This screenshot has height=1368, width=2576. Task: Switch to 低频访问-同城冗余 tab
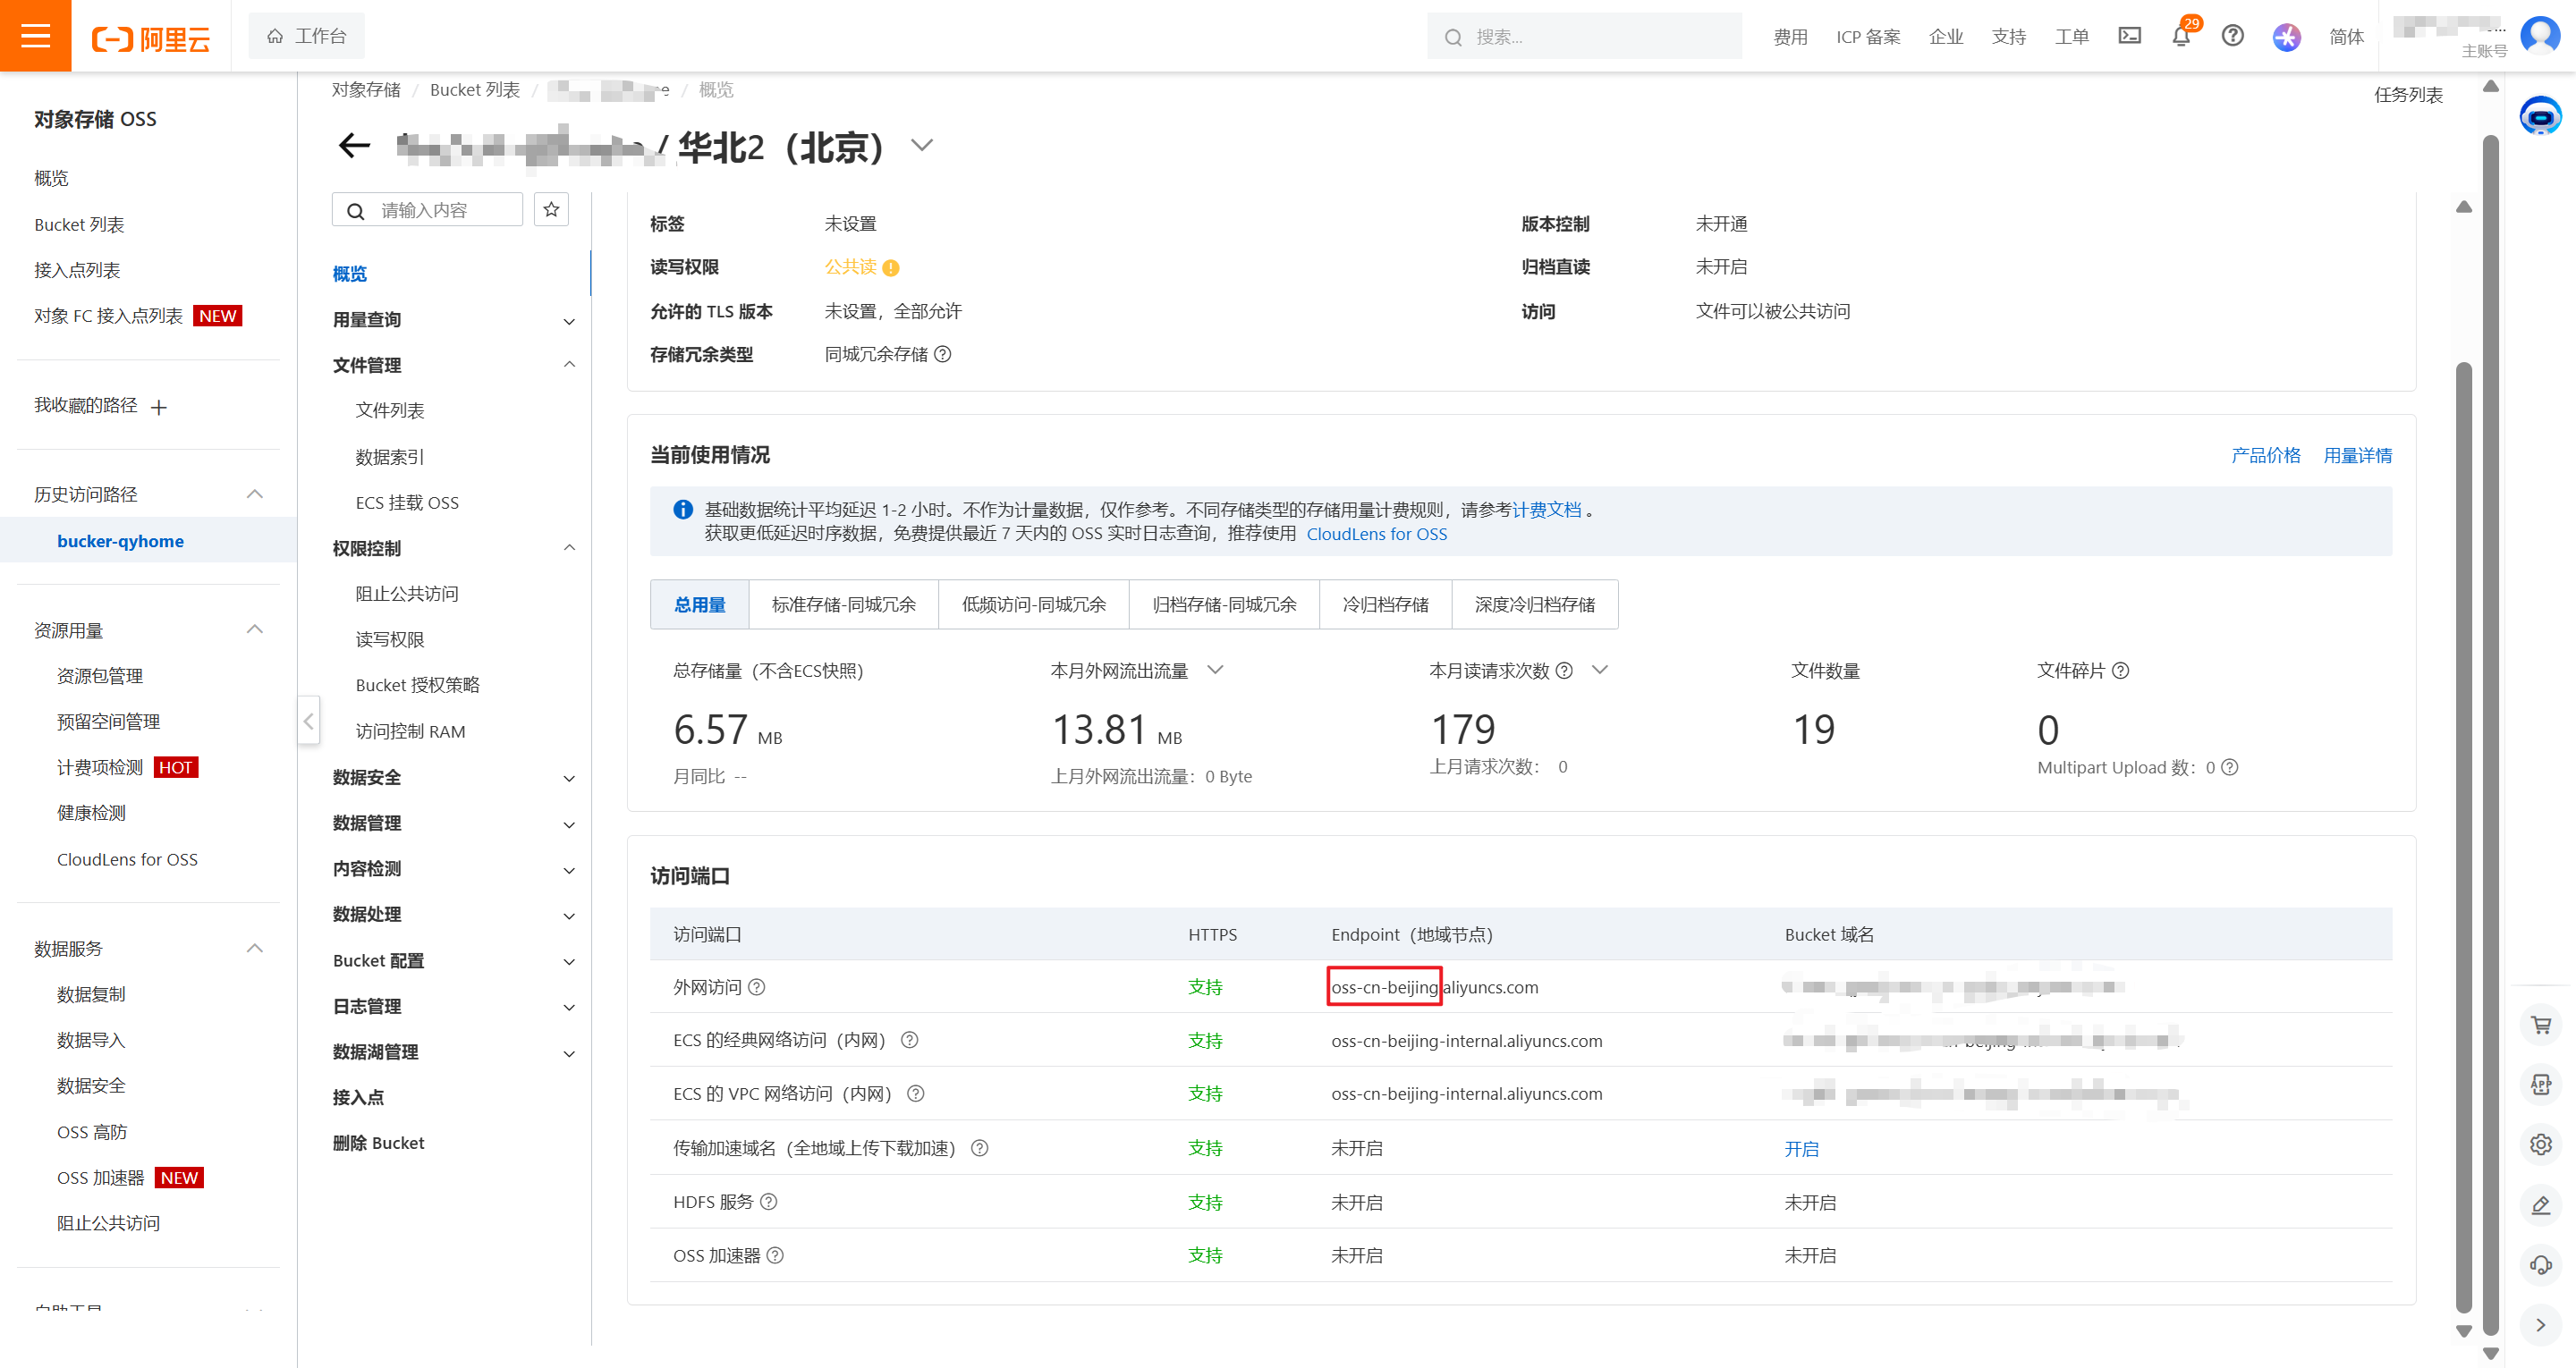1033,604
